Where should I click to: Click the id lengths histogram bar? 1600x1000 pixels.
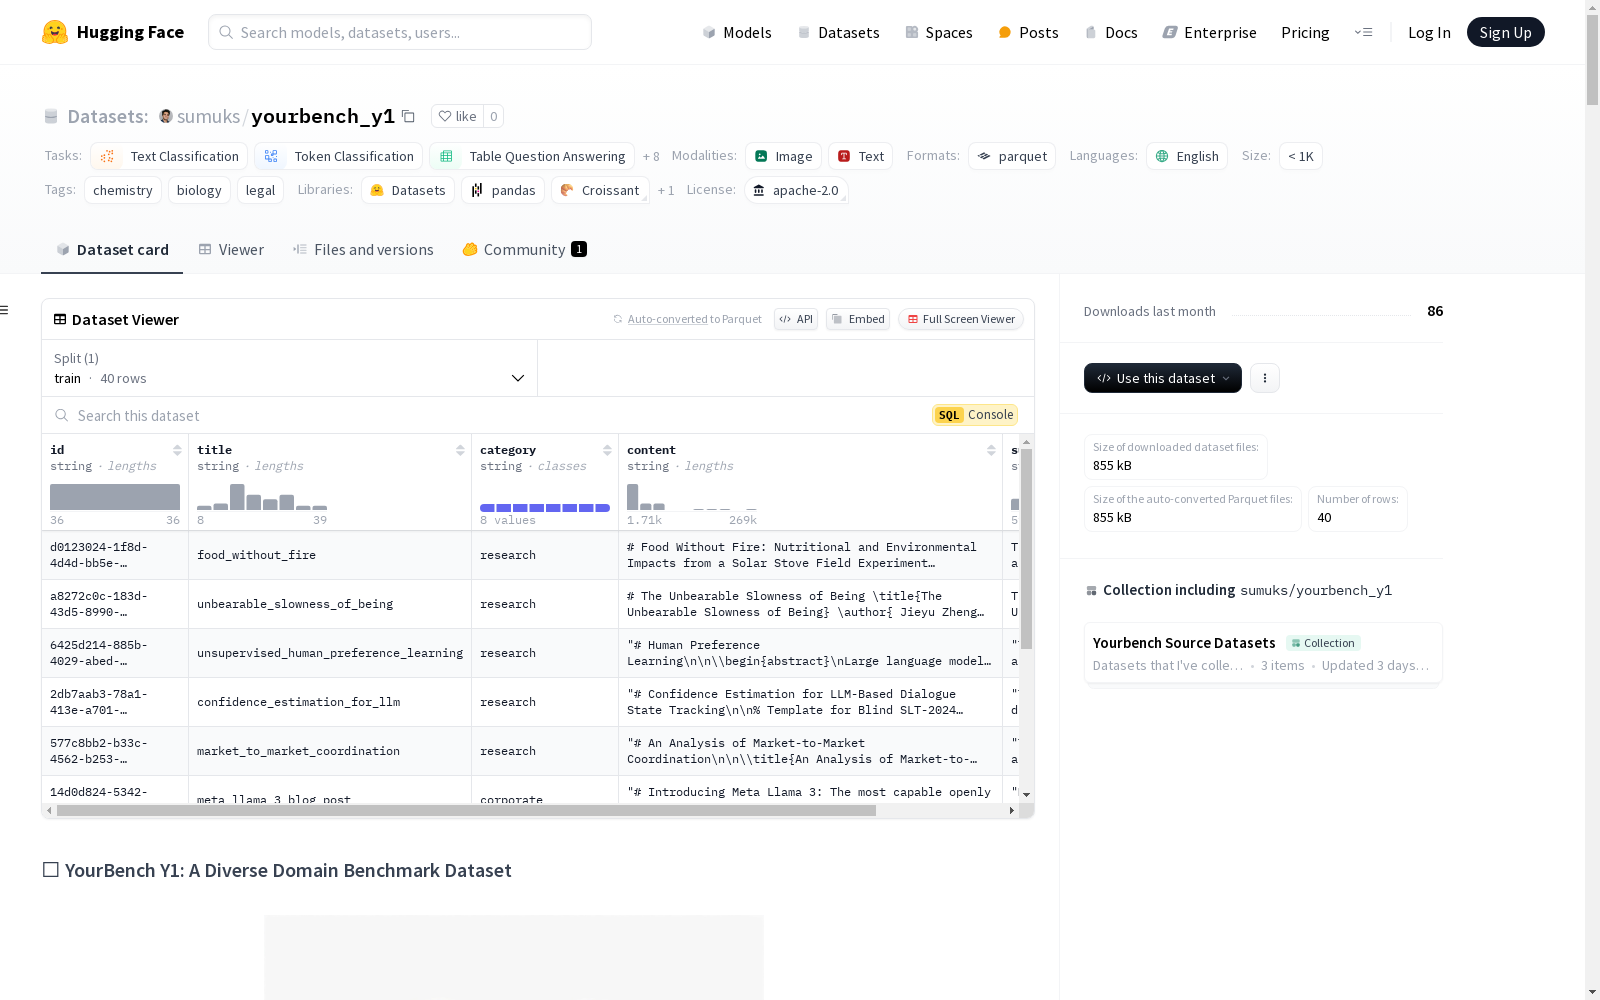click(x=115, y=497)
